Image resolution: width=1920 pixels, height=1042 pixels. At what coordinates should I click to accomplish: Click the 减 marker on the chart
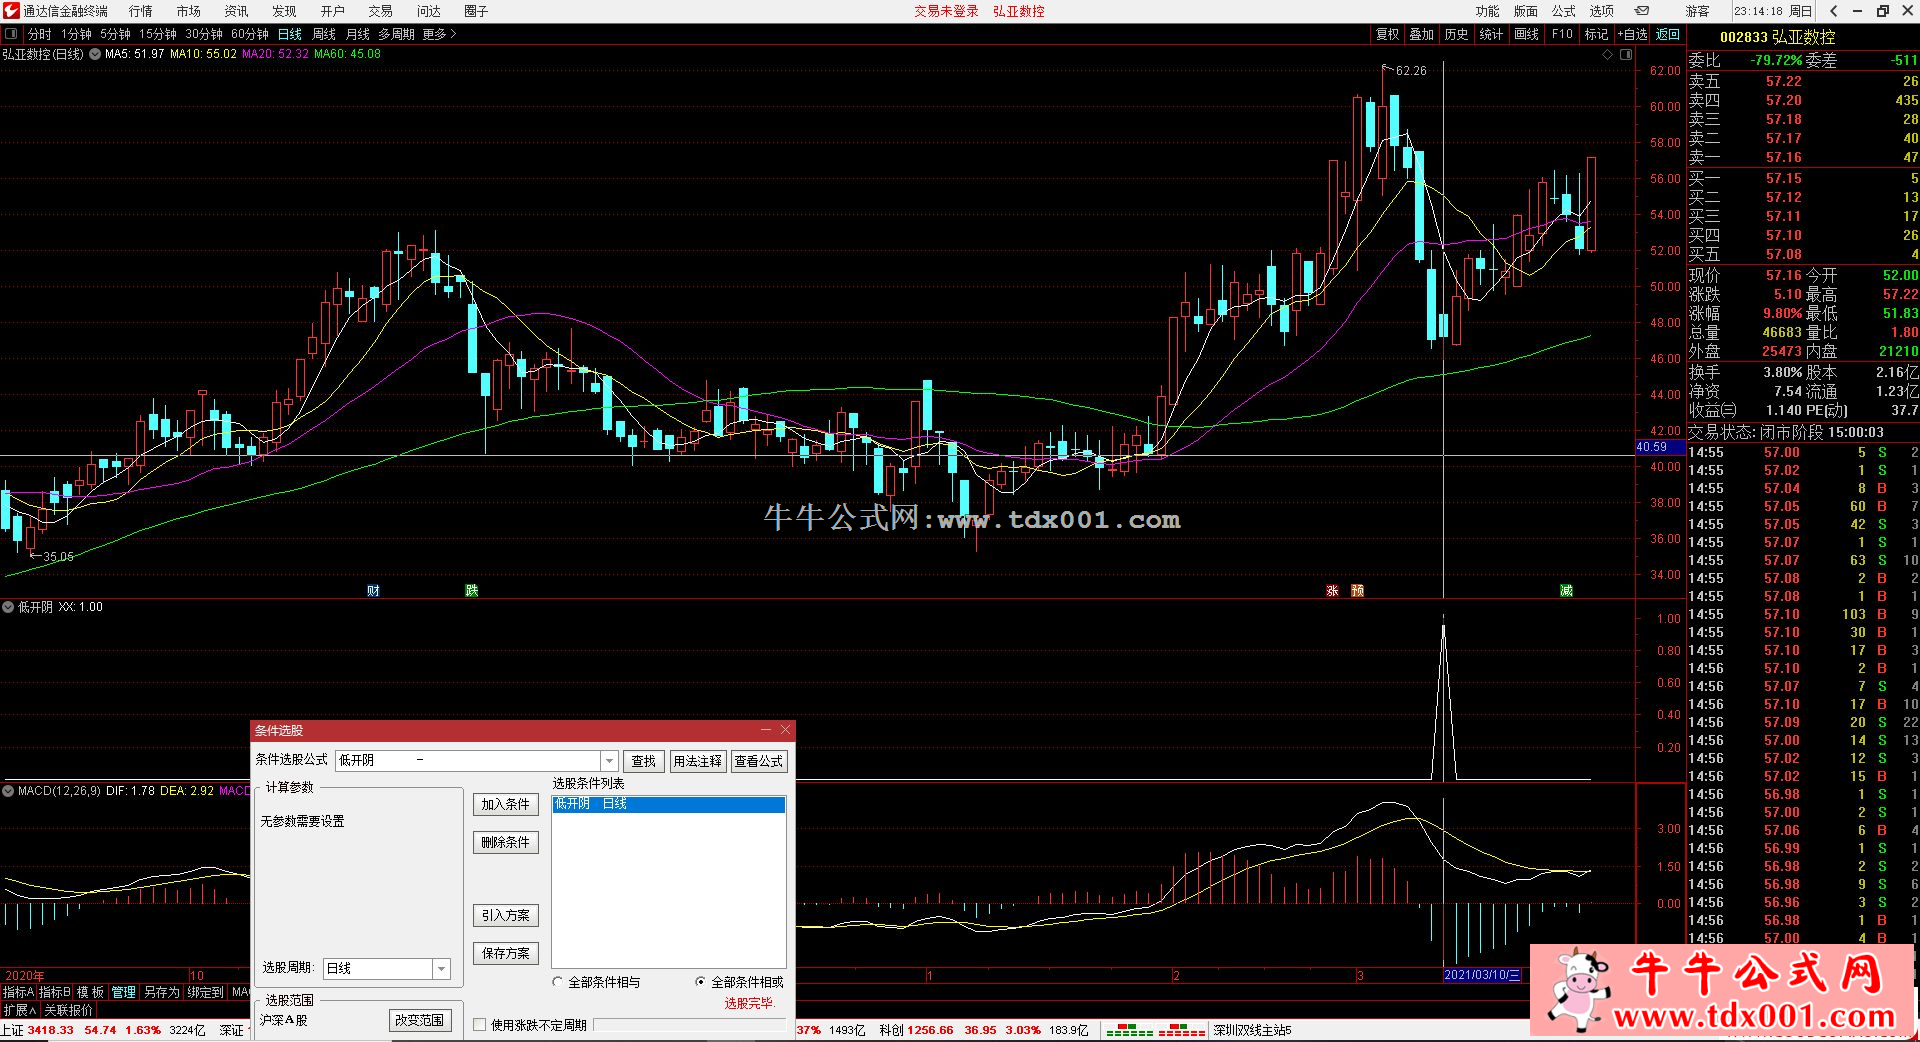click(x=1566, y=591)
